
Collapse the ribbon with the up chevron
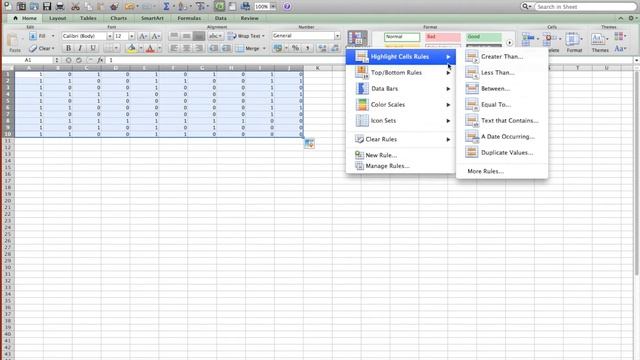pyautogui.click(x=620, y=18)
